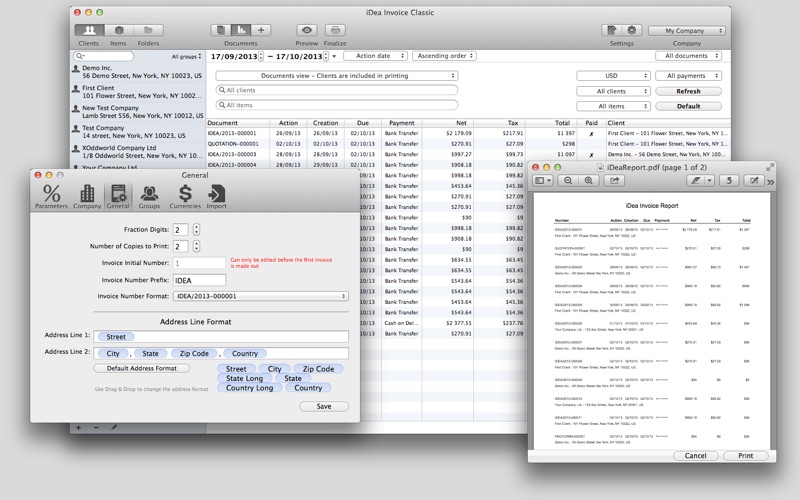This screenshot has height=500, width=800.
Task: Click the Default button in main window
Action: tap(689, 106)
